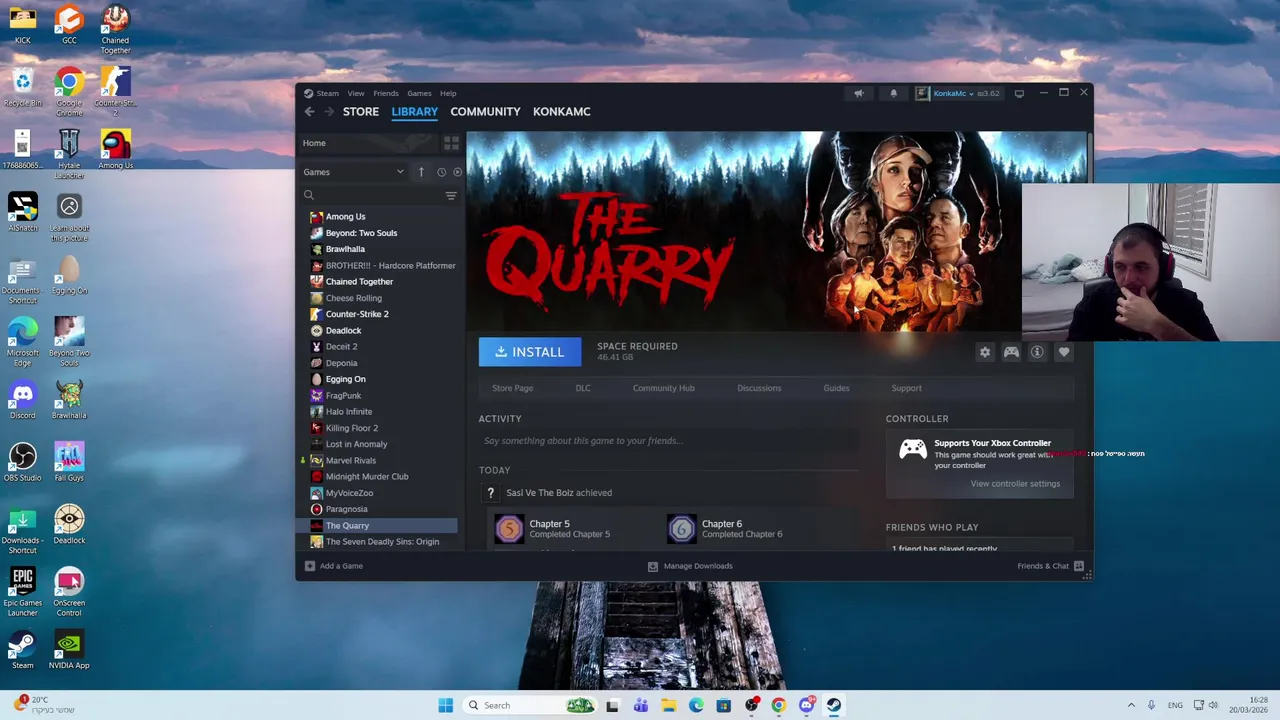
Task: Click the activity status text box
Action: [x=668, y=441]
